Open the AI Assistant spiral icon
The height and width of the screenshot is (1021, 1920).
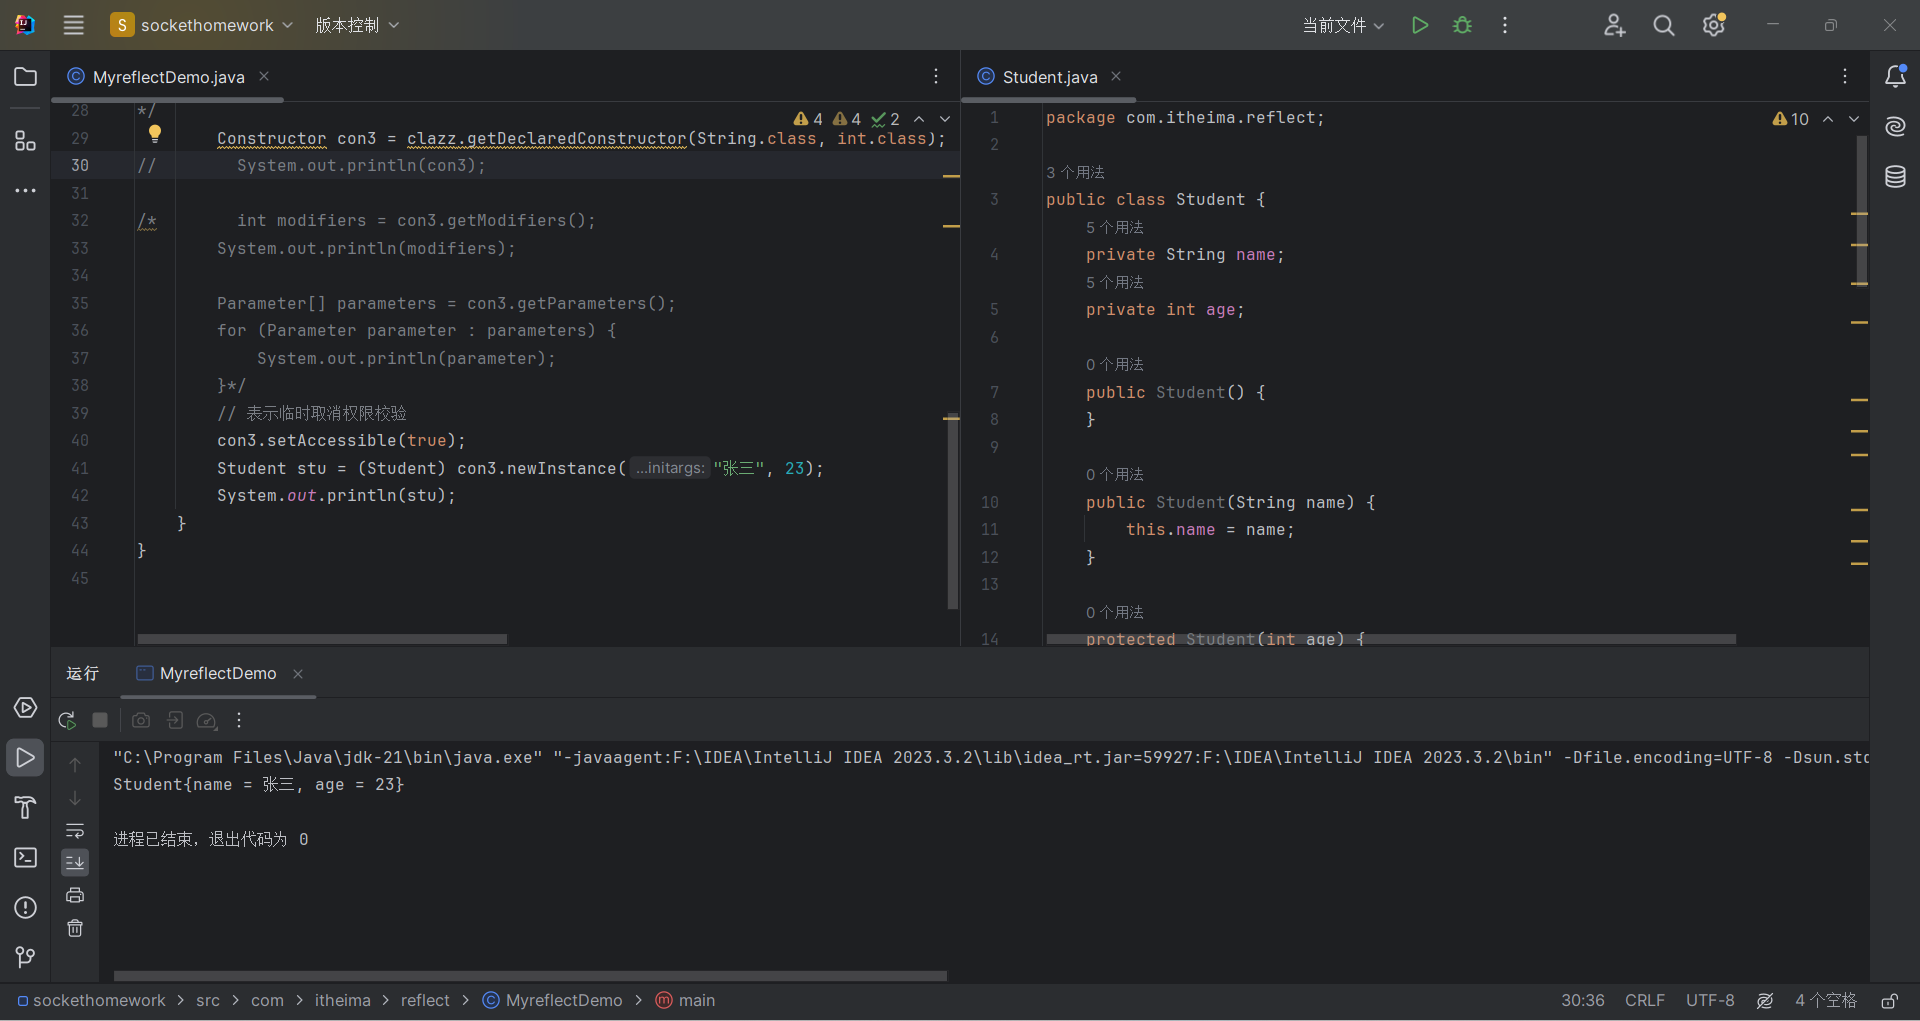tap(1895, 126)
